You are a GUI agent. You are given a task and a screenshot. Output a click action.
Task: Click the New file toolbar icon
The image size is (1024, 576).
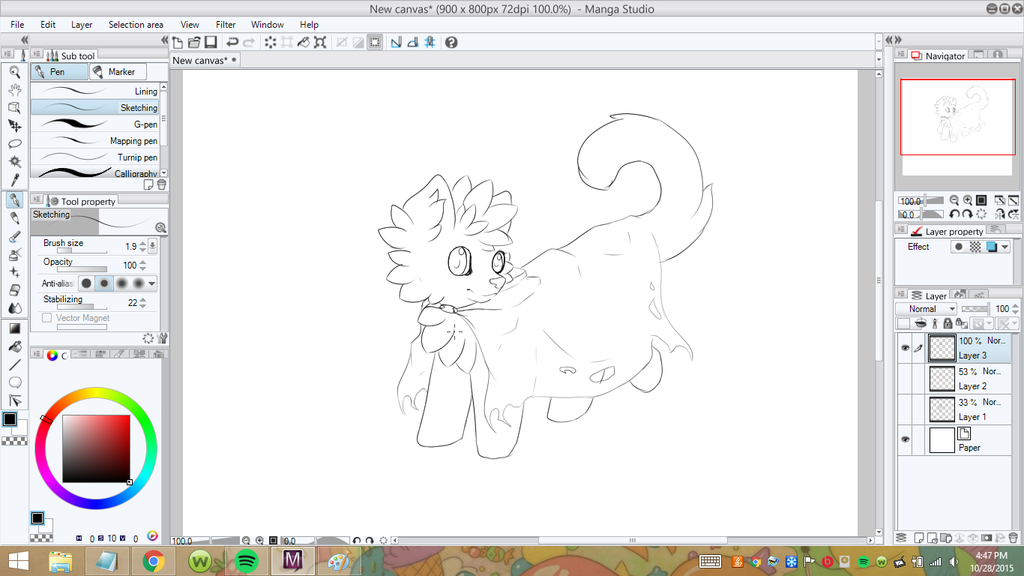178,42
